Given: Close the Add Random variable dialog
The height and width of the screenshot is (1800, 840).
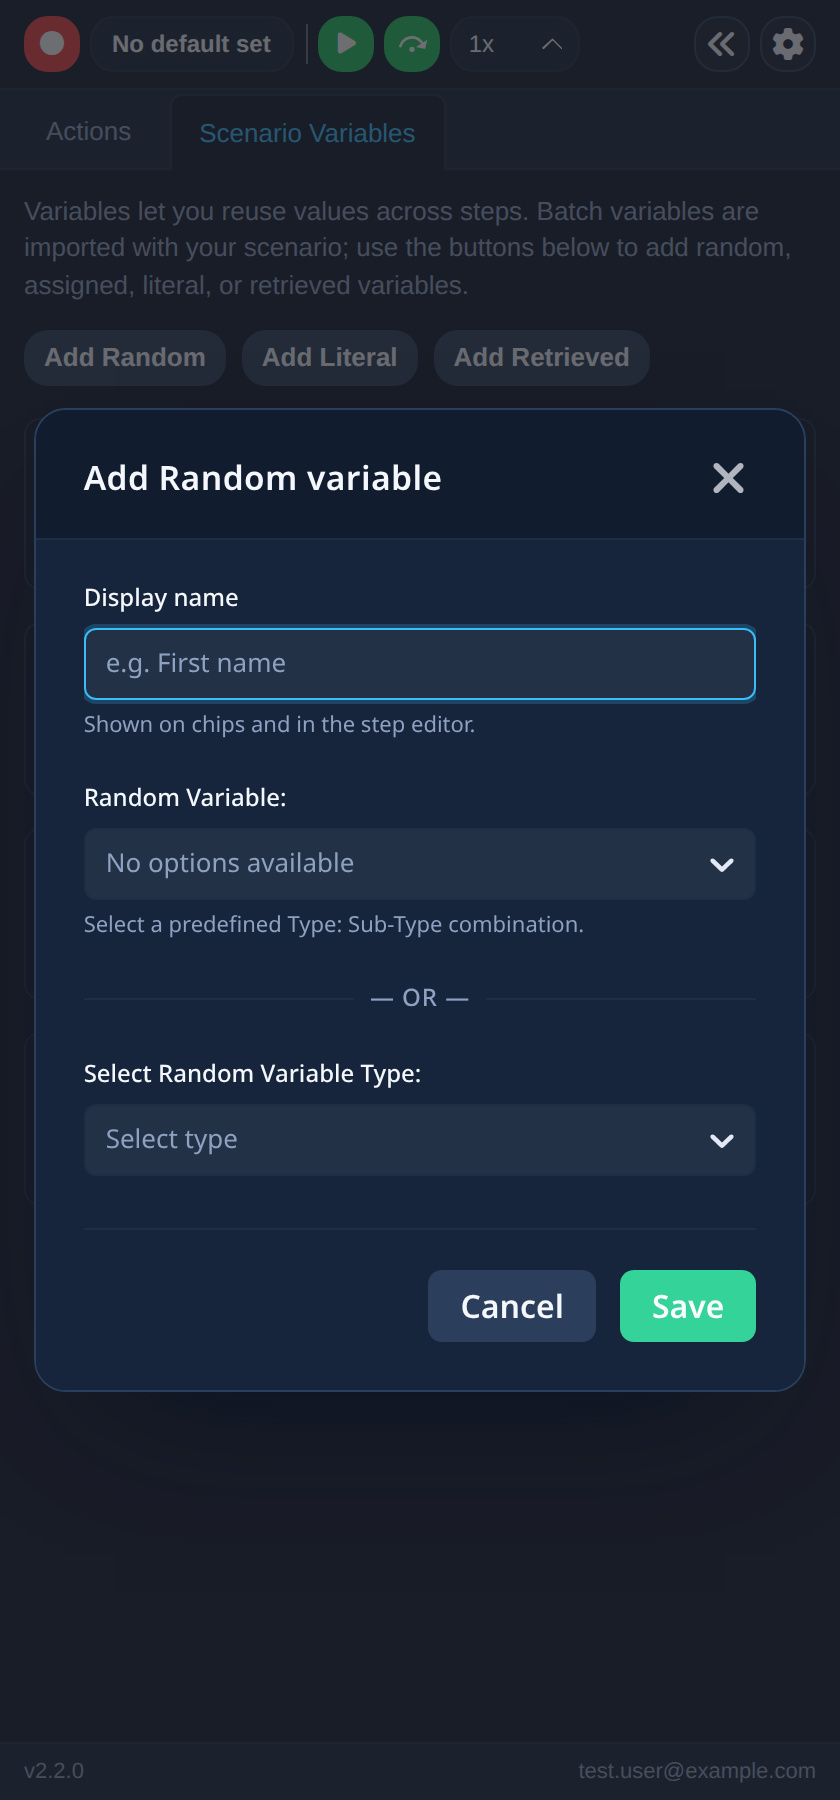Looking at the screenshot, I should 728,478.
